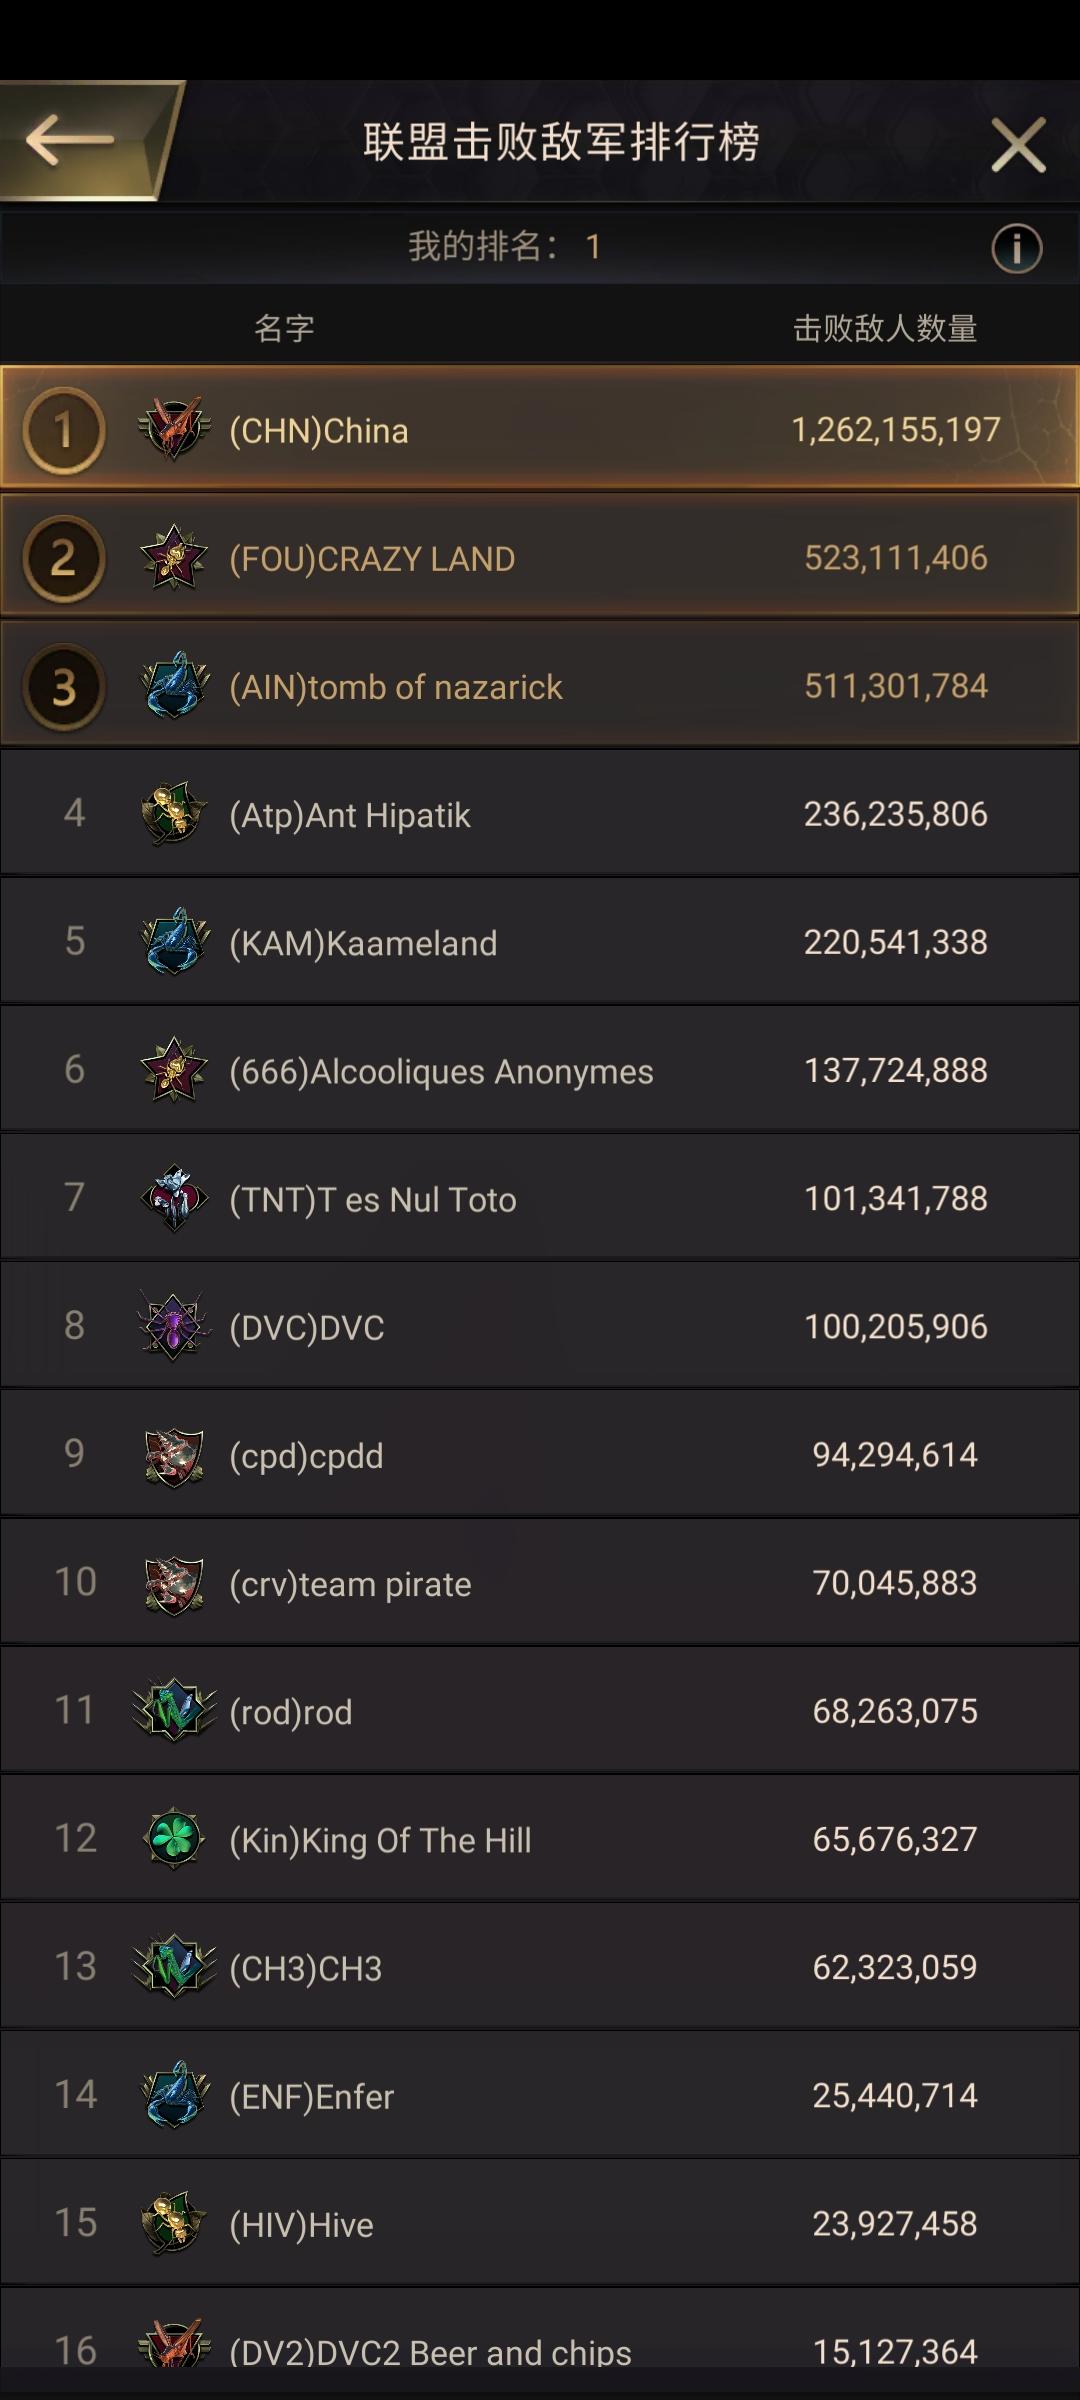Tap the (rod)rod mantis emblem

point(174,1710)
